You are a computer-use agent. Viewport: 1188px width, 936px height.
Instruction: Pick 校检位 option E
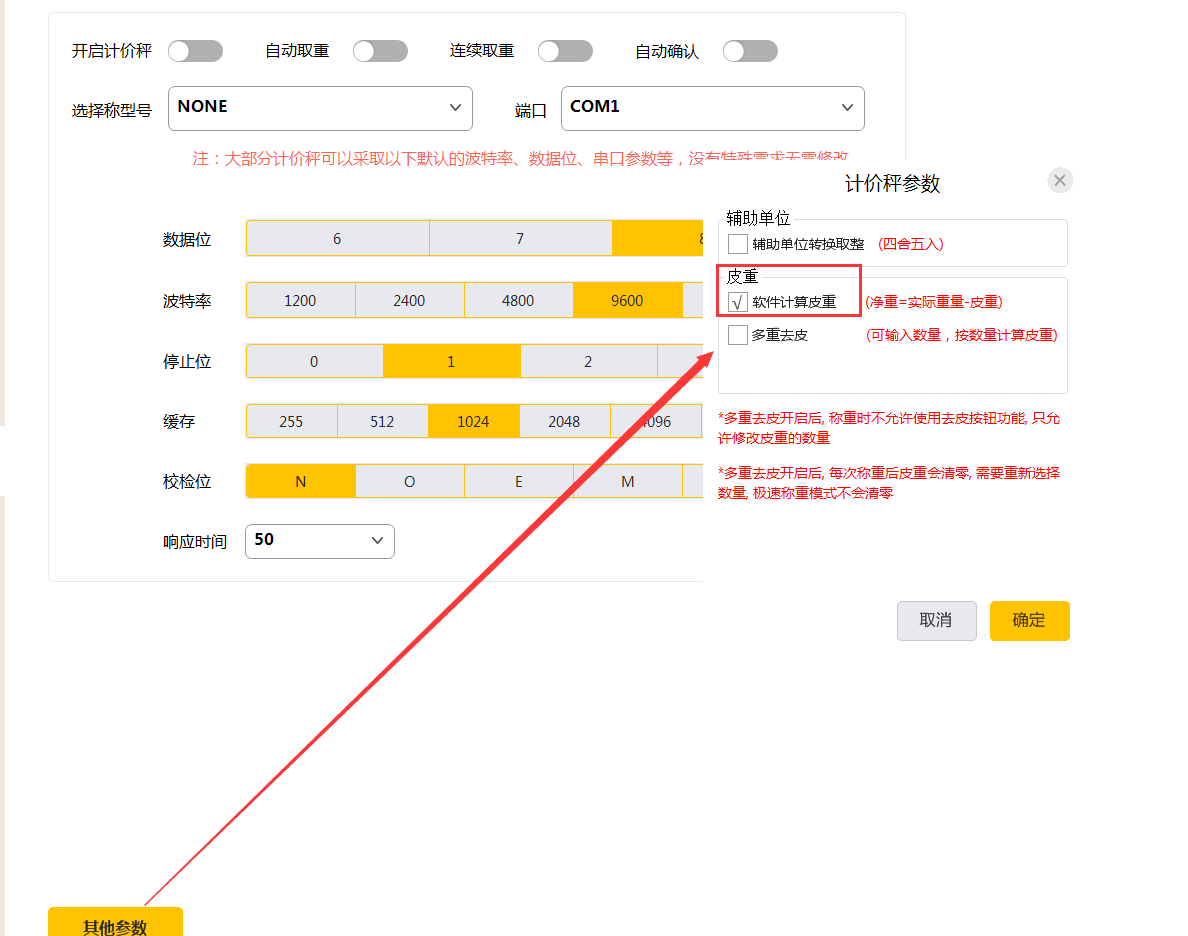[x=518, y=481]
